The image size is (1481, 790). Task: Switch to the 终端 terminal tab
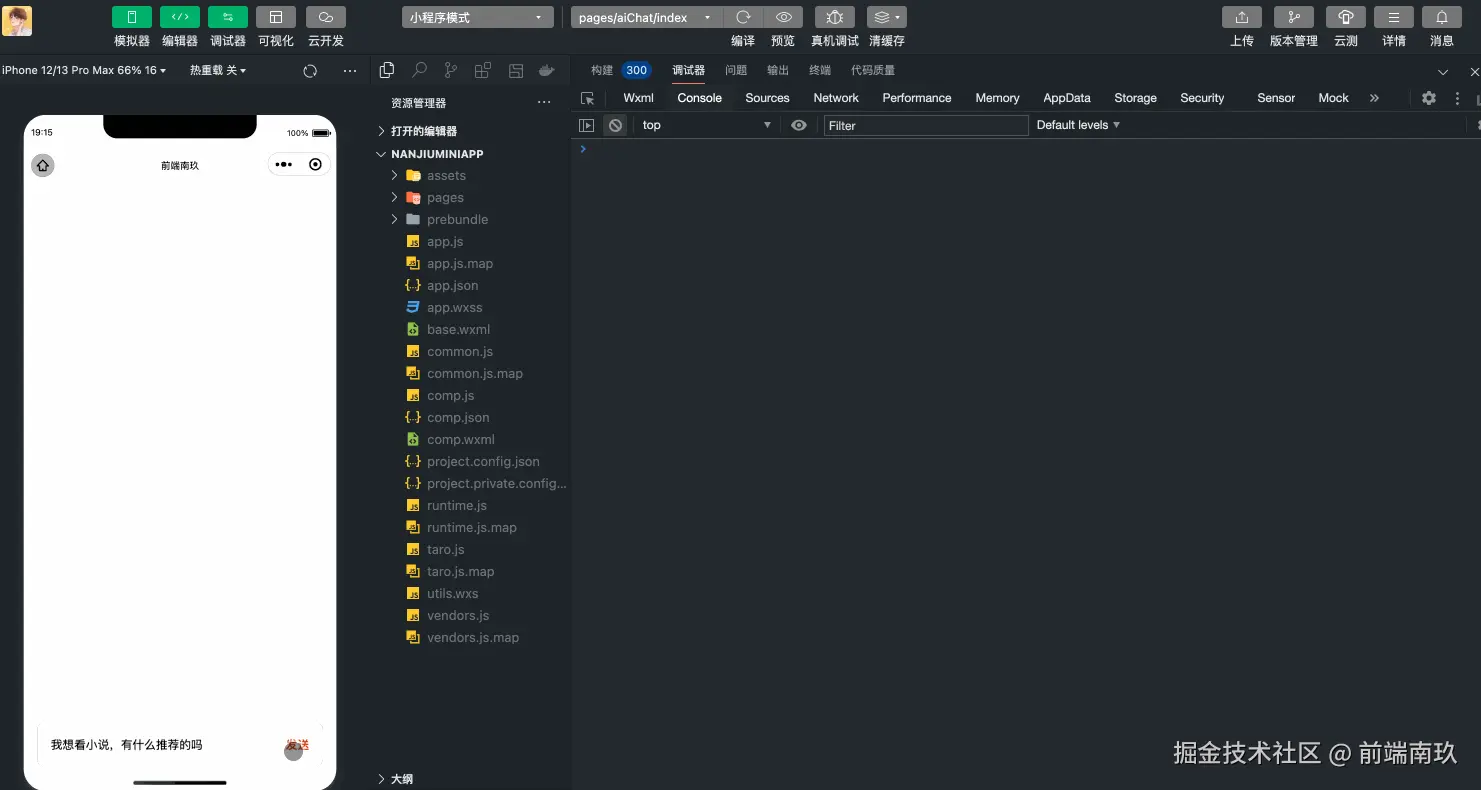point(820,70)
